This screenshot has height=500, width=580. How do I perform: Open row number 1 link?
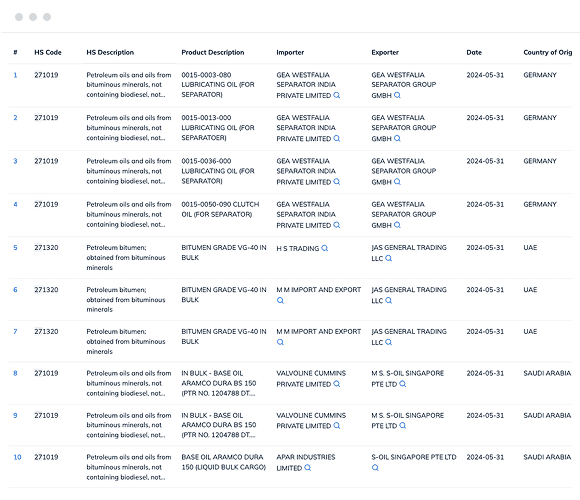coord(15,75)
